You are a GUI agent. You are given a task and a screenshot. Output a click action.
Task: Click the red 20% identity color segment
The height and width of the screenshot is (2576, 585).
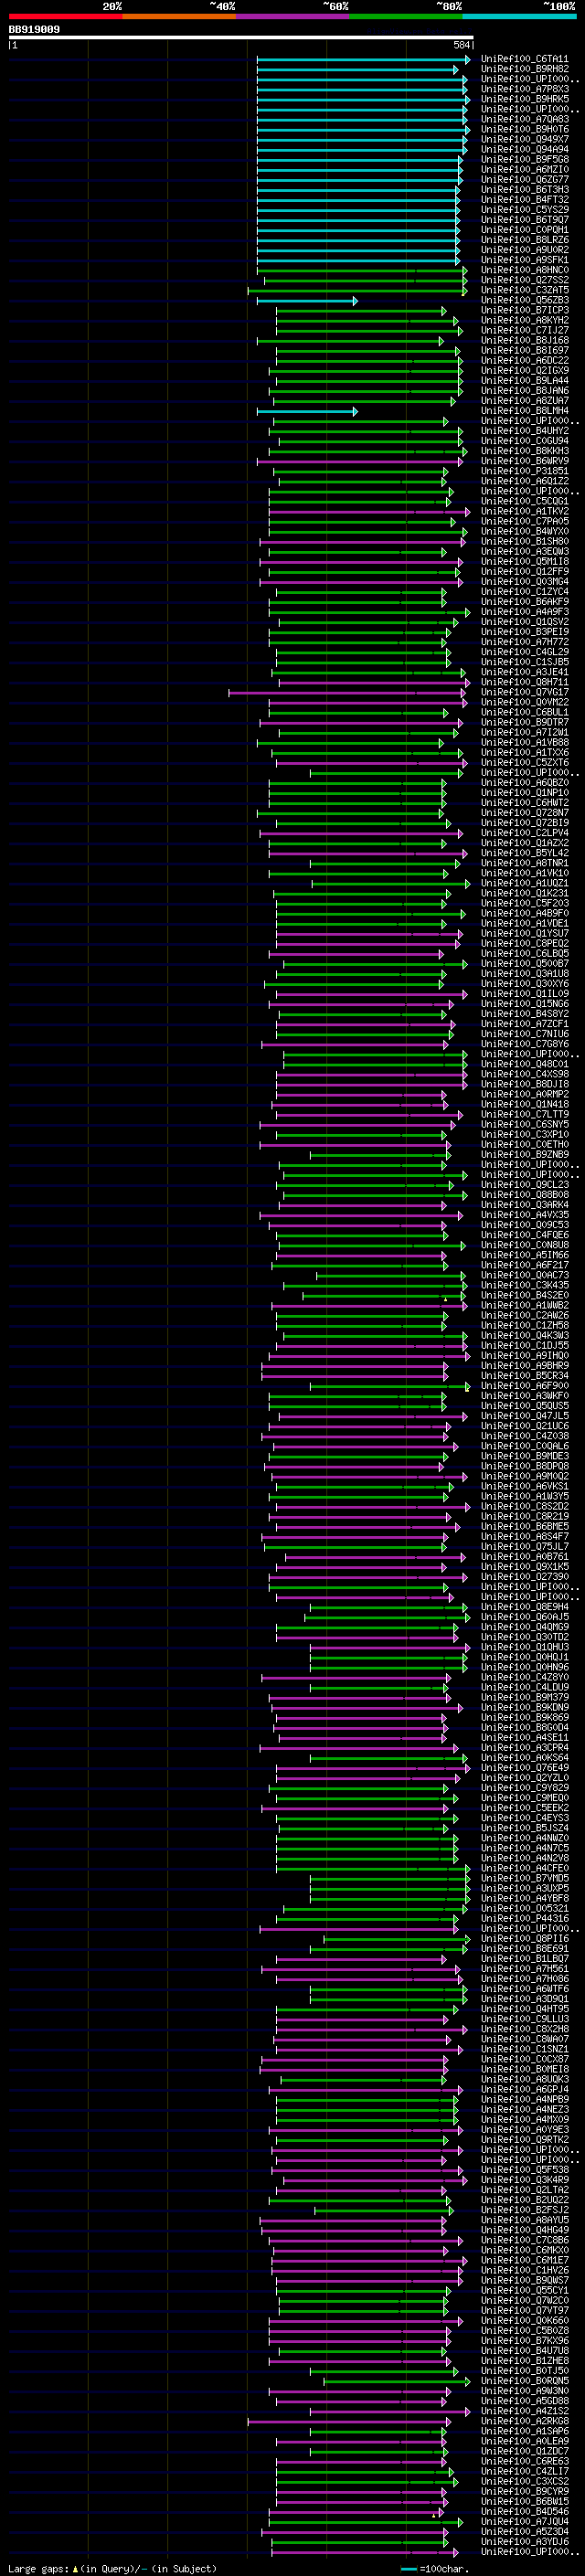pyautogui.click(x=65, y=17)
